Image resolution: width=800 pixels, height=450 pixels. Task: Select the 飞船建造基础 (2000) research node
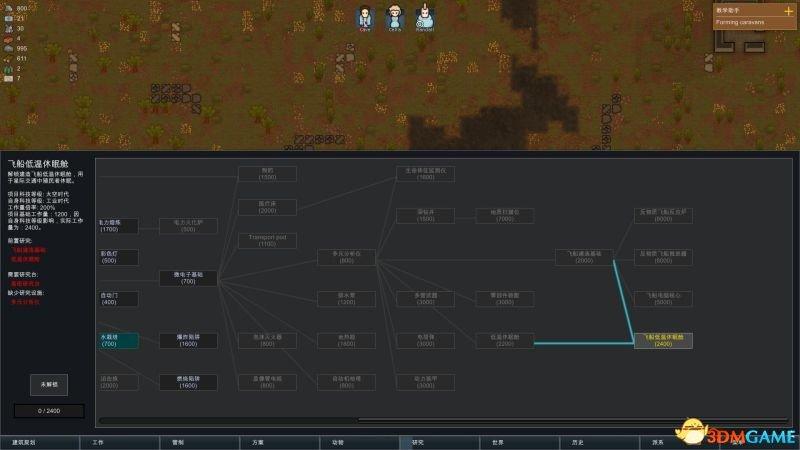coord(584,257)
